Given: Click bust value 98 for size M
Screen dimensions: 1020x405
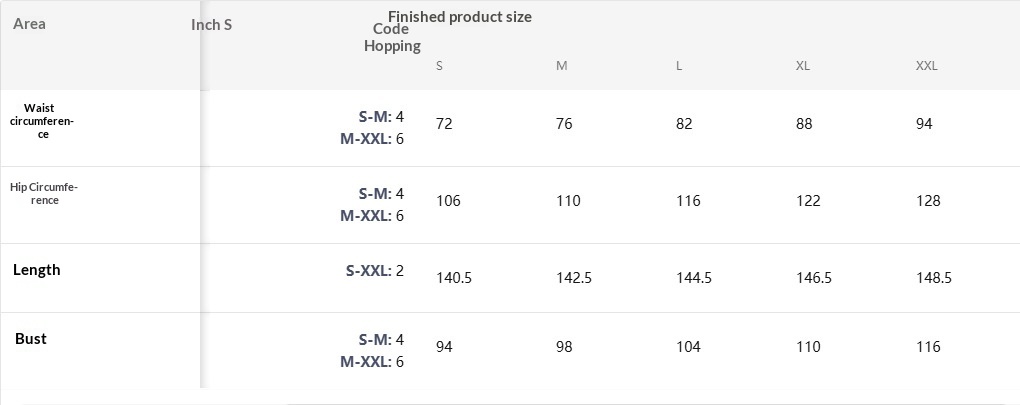Looking at the screenshot, I should pos(564,347).
